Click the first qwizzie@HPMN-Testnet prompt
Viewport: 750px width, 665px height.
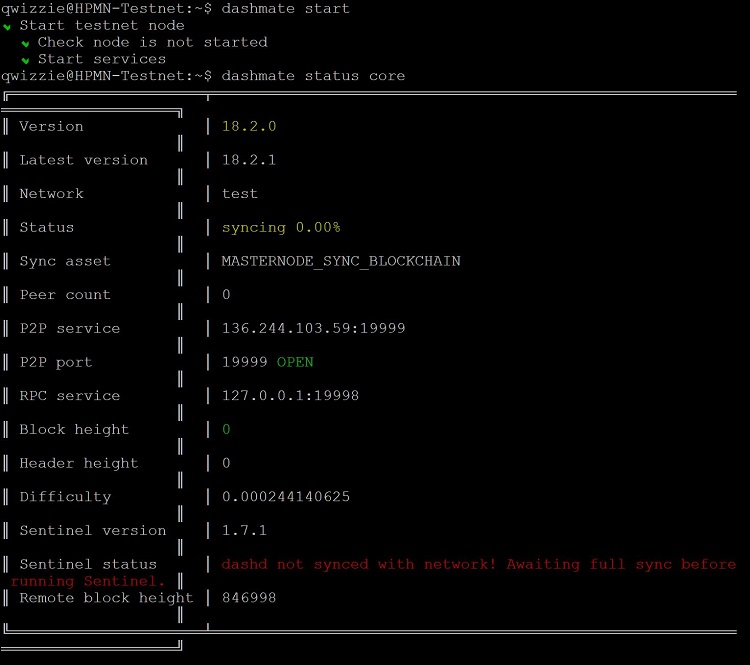(x=106, y=9)
